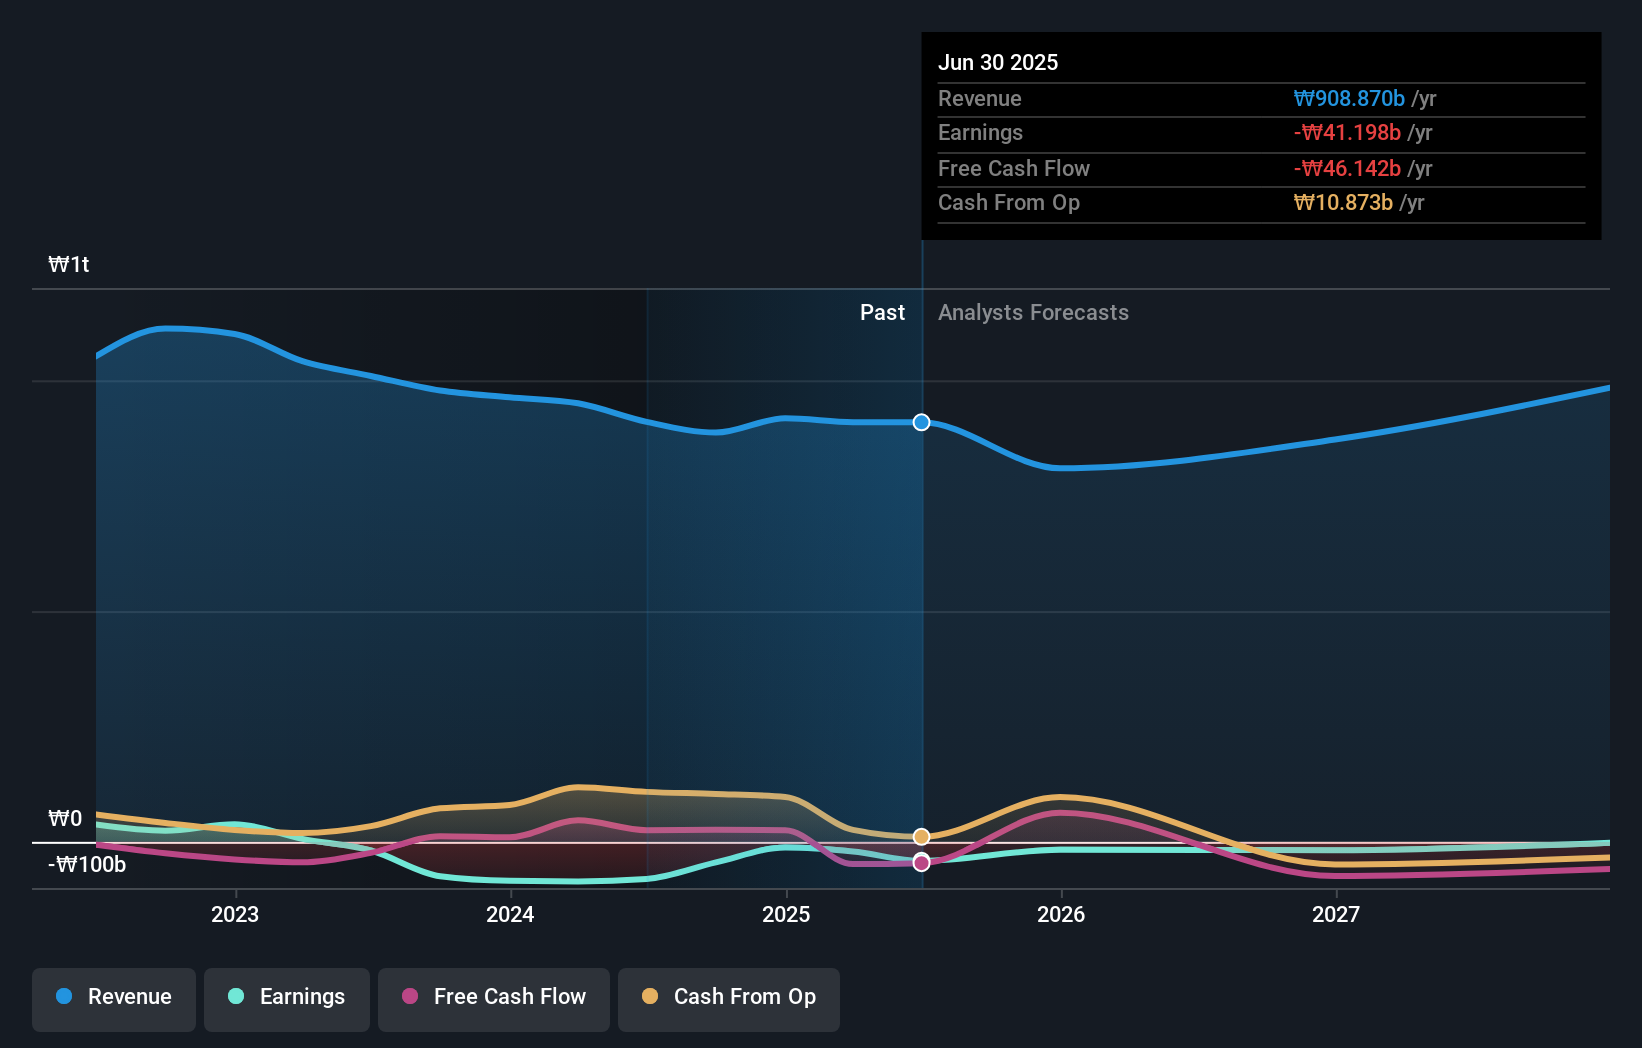Click the pink Free Cash Flow legend dot

[x=409, y=997]
